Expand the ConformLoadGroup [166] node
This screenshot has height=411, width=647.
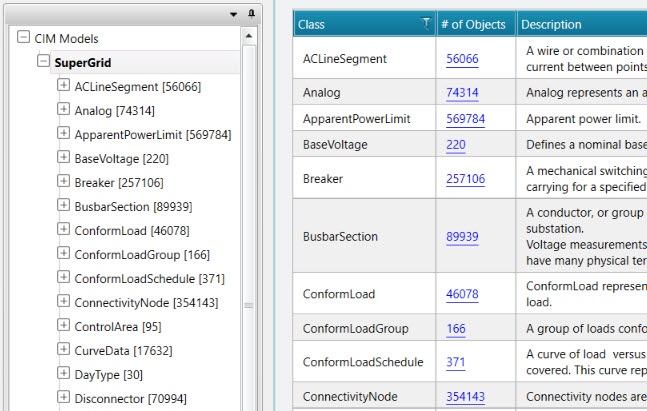63,253
